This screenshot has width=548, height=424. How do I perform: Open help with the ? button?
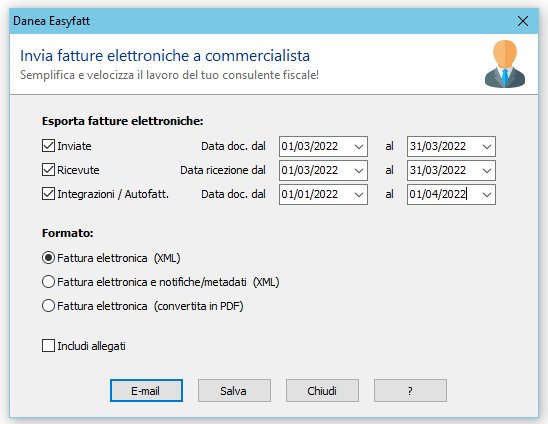click(410, 390)
